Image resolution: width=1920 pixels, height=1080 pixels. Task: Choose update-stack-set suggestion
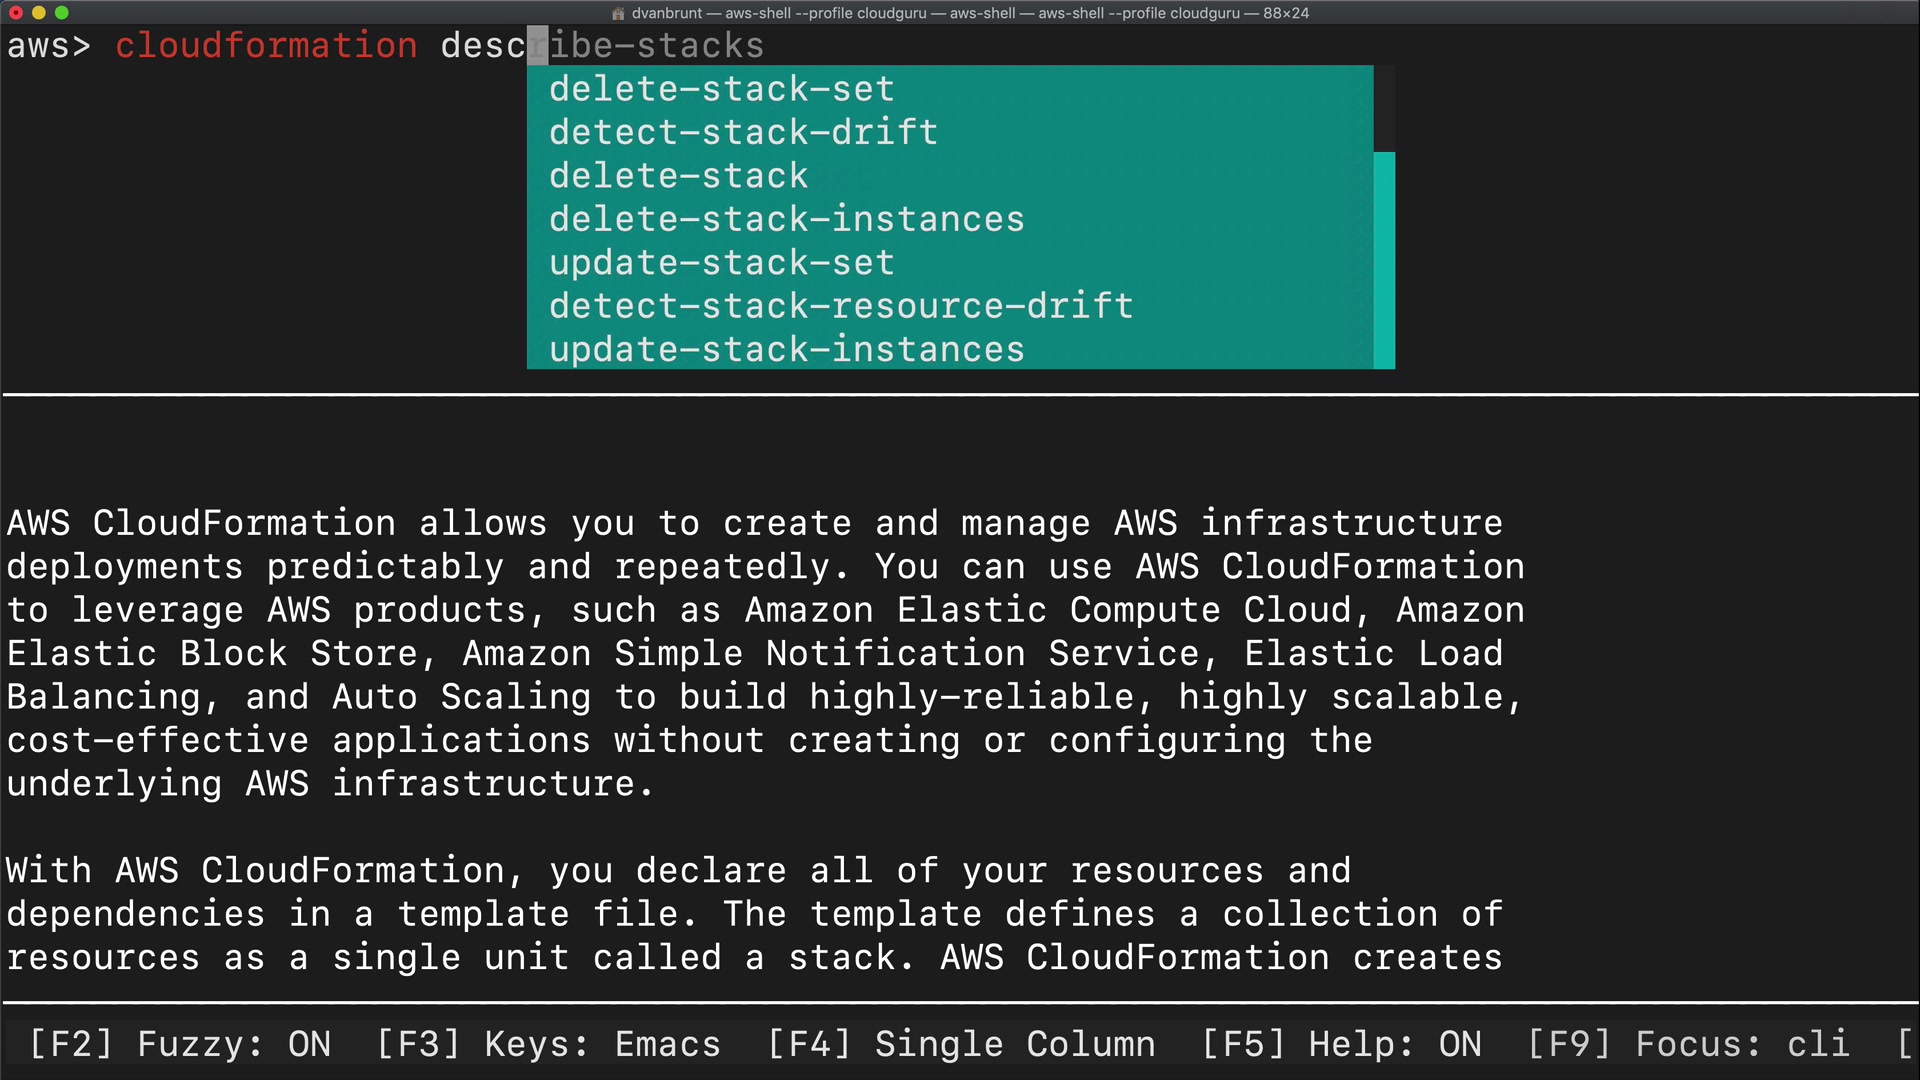[721, 263]
